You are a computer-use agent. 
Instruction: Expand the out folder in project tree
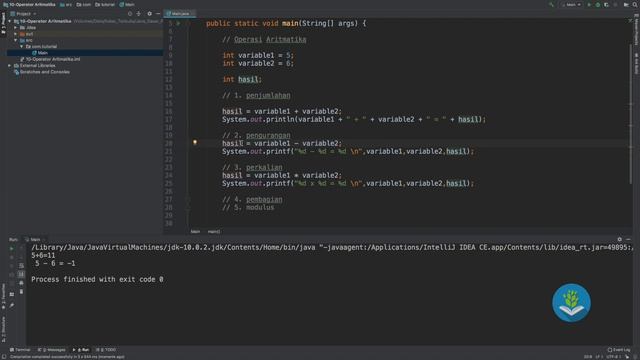click(x=16, y=34)
